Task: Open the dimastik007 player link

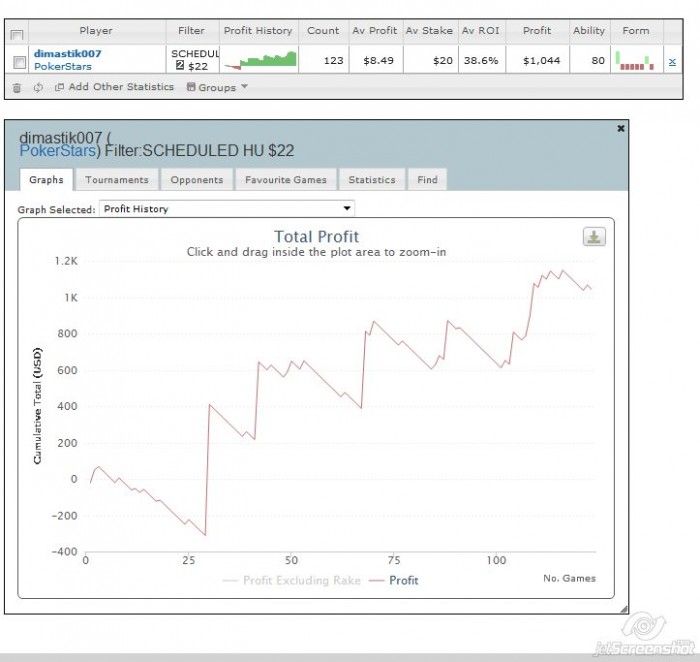Action: (67, 54)
